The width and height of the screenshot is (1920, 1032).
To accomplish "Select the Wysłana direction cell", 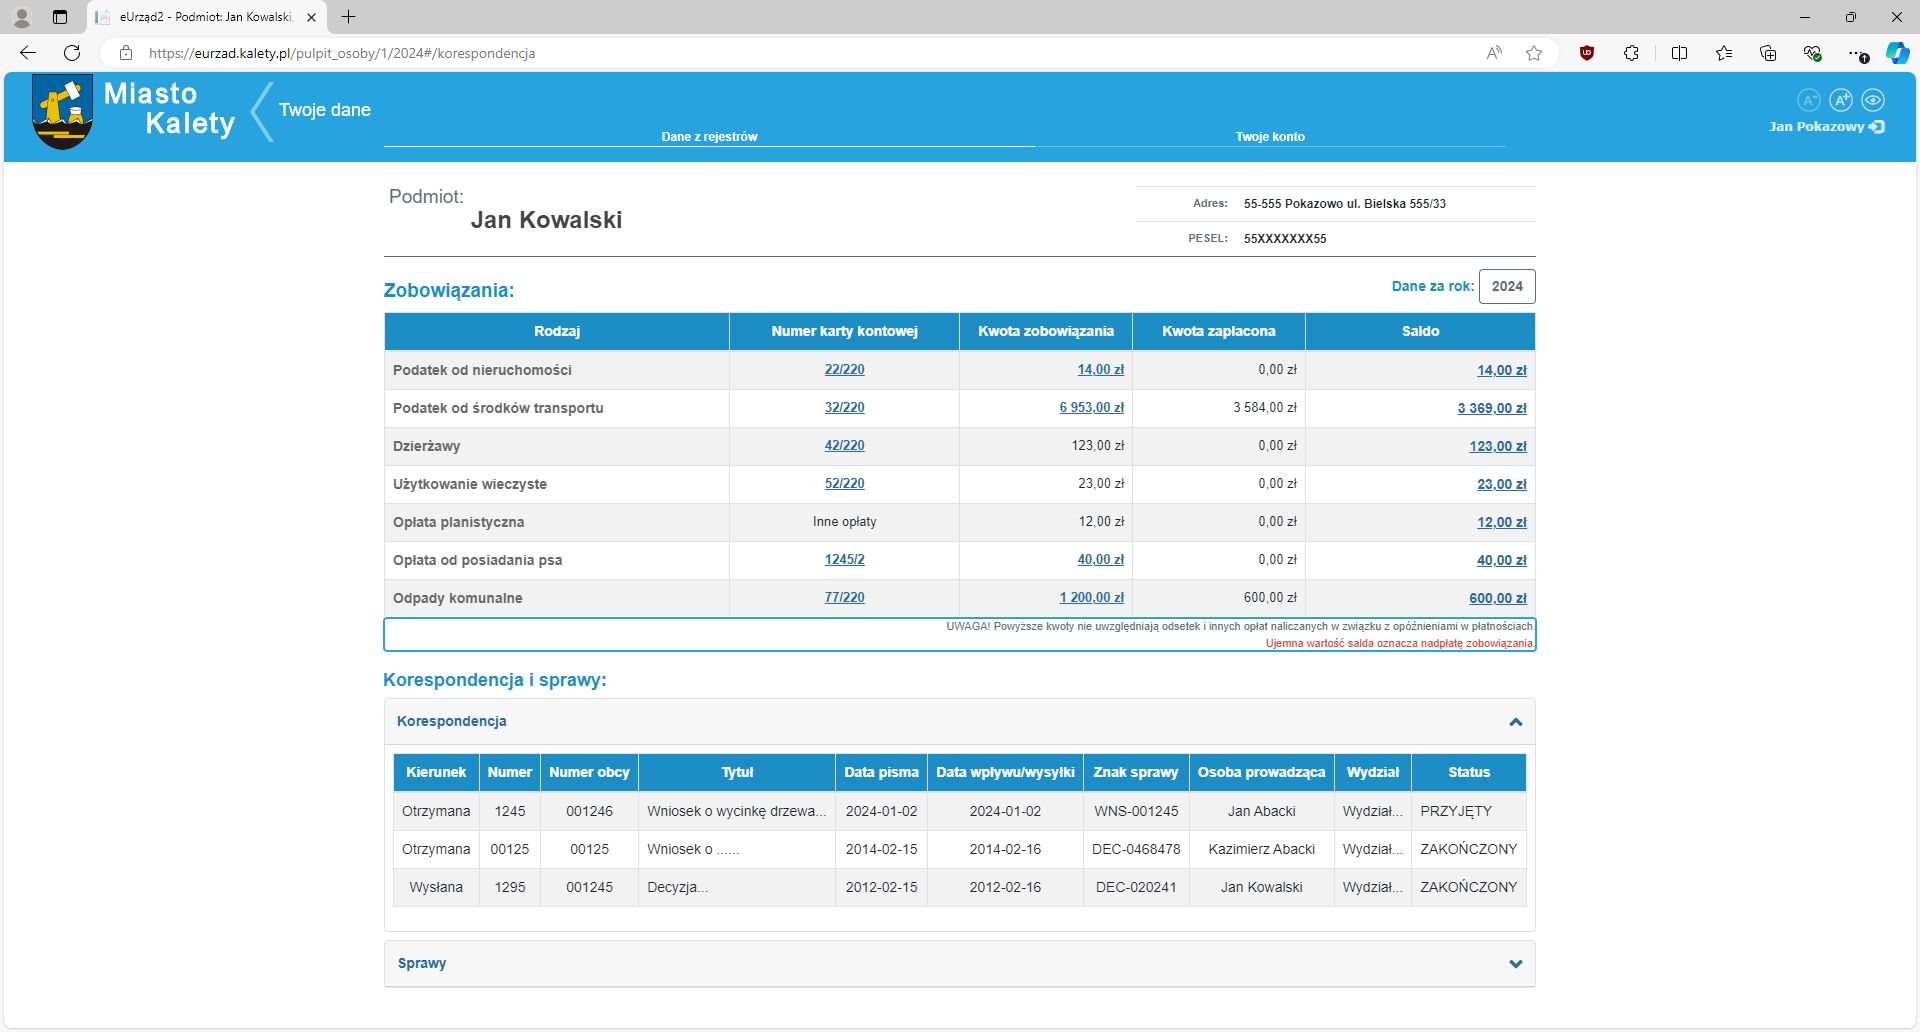I will (x=436, y=887).
